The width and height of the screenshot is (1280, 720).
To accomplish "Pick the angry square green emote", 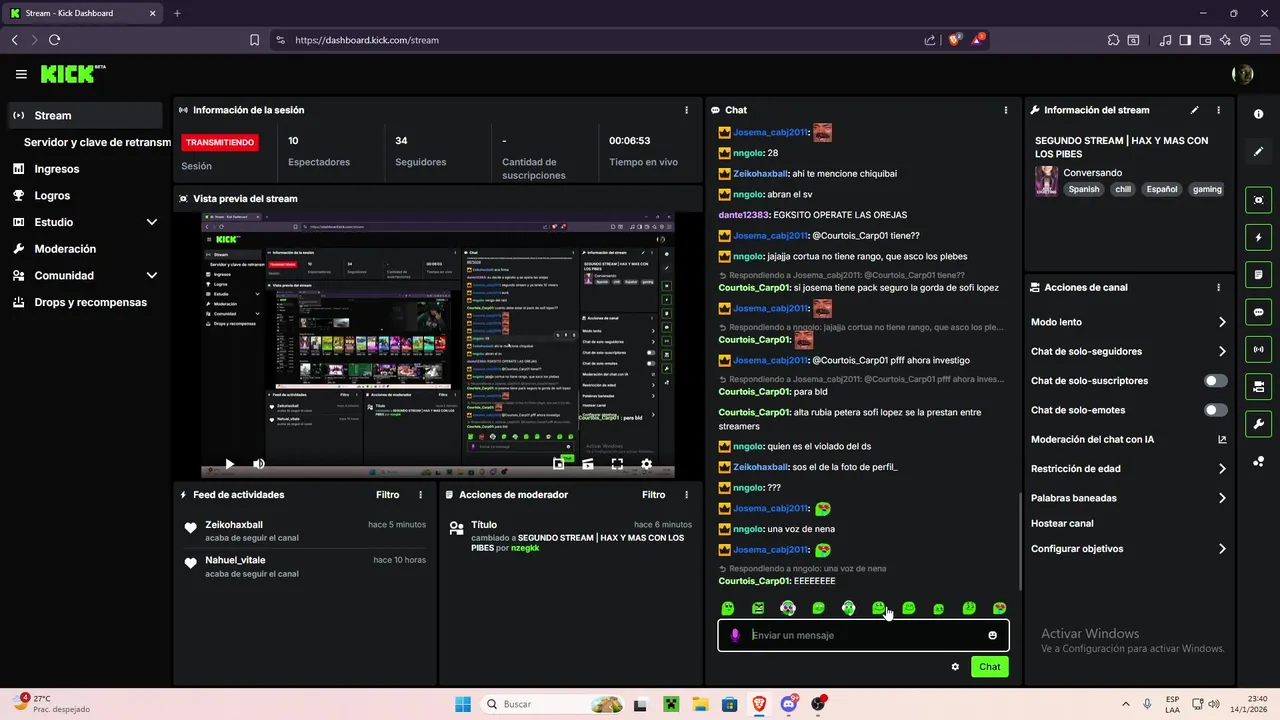I will [x=758, y=608].
